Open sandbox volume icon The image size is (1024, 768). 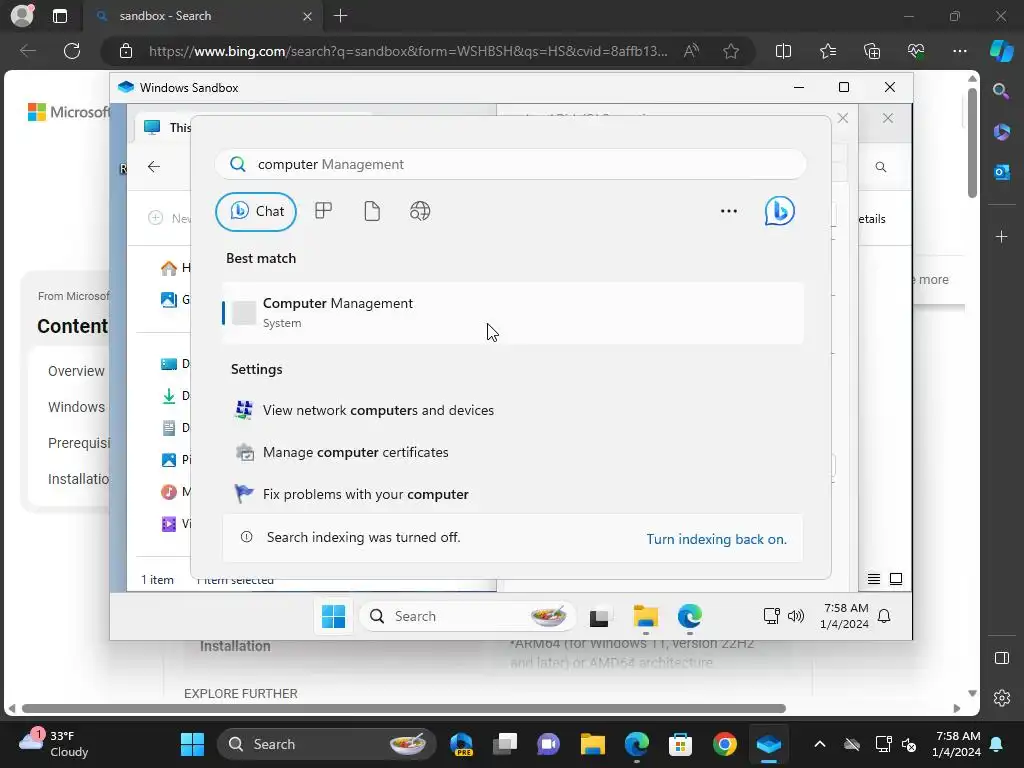pos(795,616)
